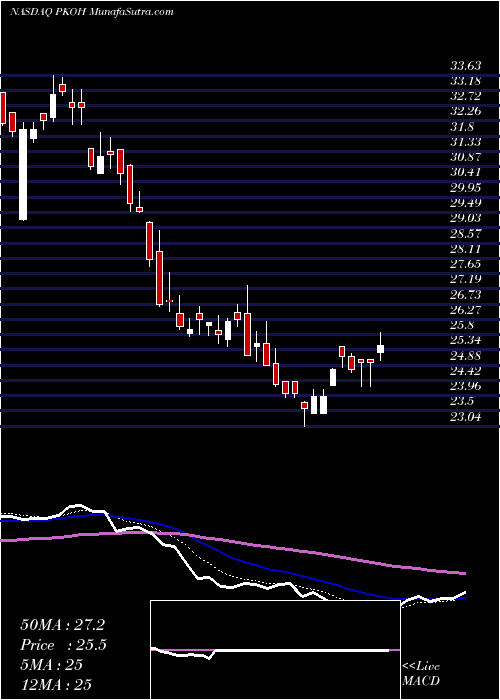Click the 24.88 price axis label
The width and height of the screenshot is (500, 700).
tap(466, 356)
